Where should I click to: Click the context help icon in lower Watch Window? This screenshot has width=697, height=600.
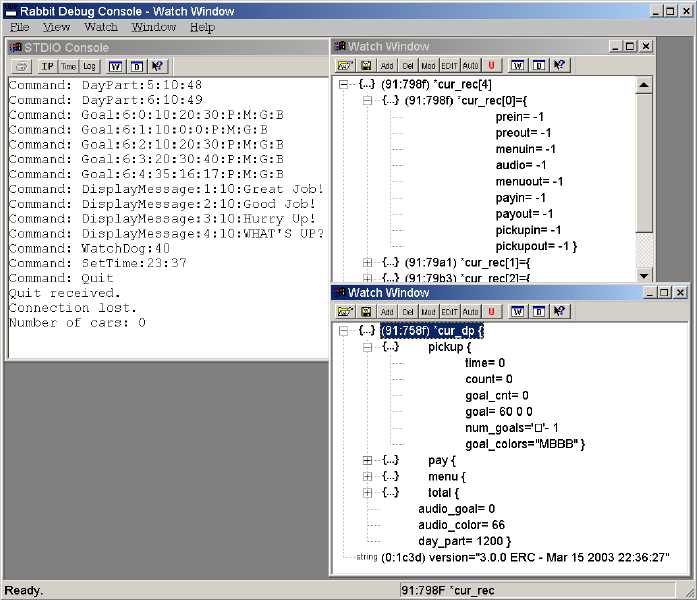coord(559,312)
